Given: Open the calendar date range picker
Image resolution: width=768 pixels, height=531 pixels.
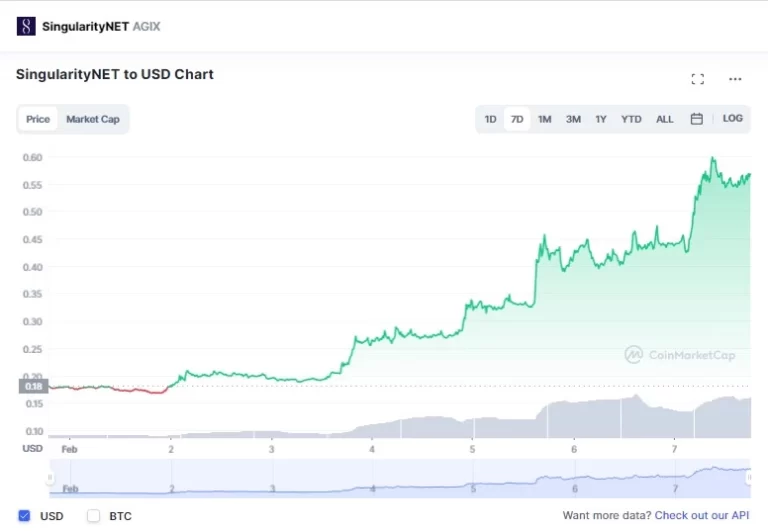Looking at the screenshot, I should [696, 119].
